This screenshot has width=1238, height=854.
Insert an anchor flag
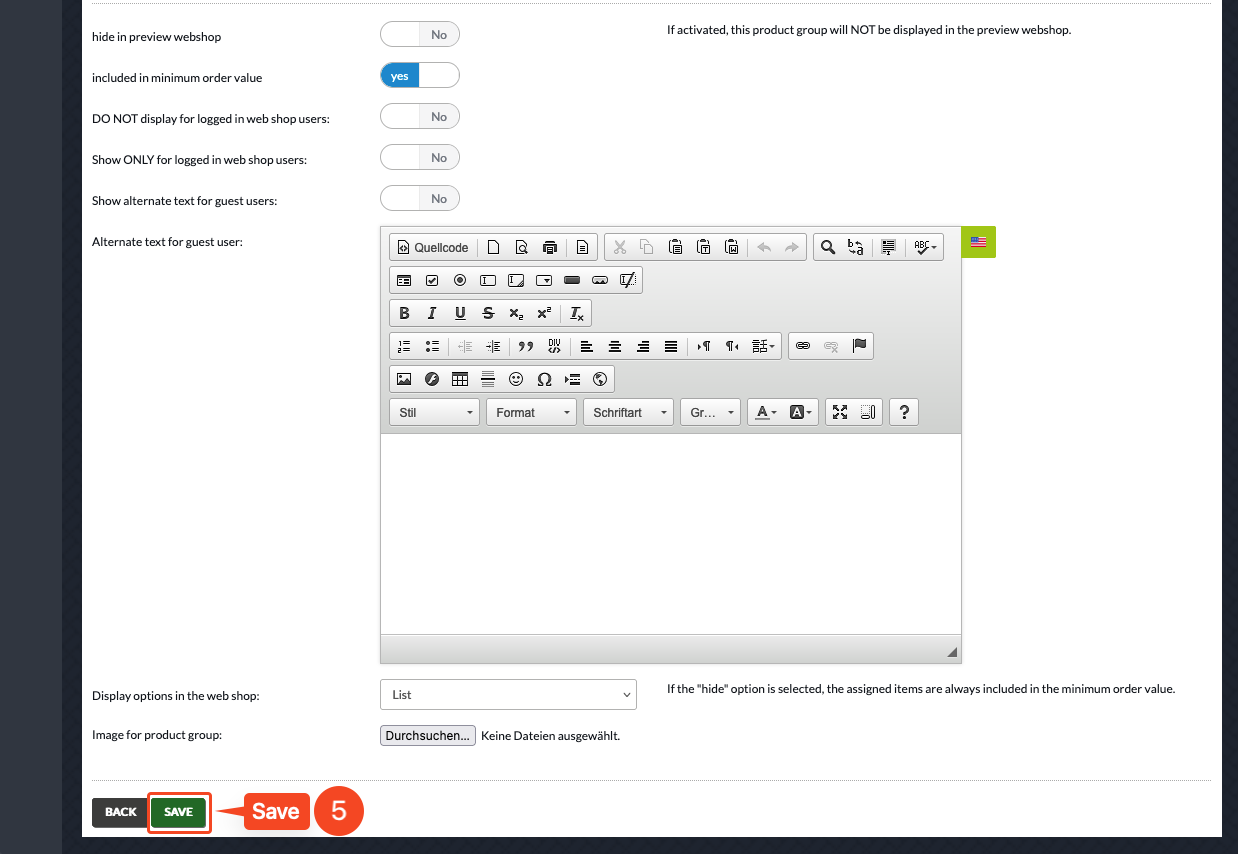(x=859, y=346)
